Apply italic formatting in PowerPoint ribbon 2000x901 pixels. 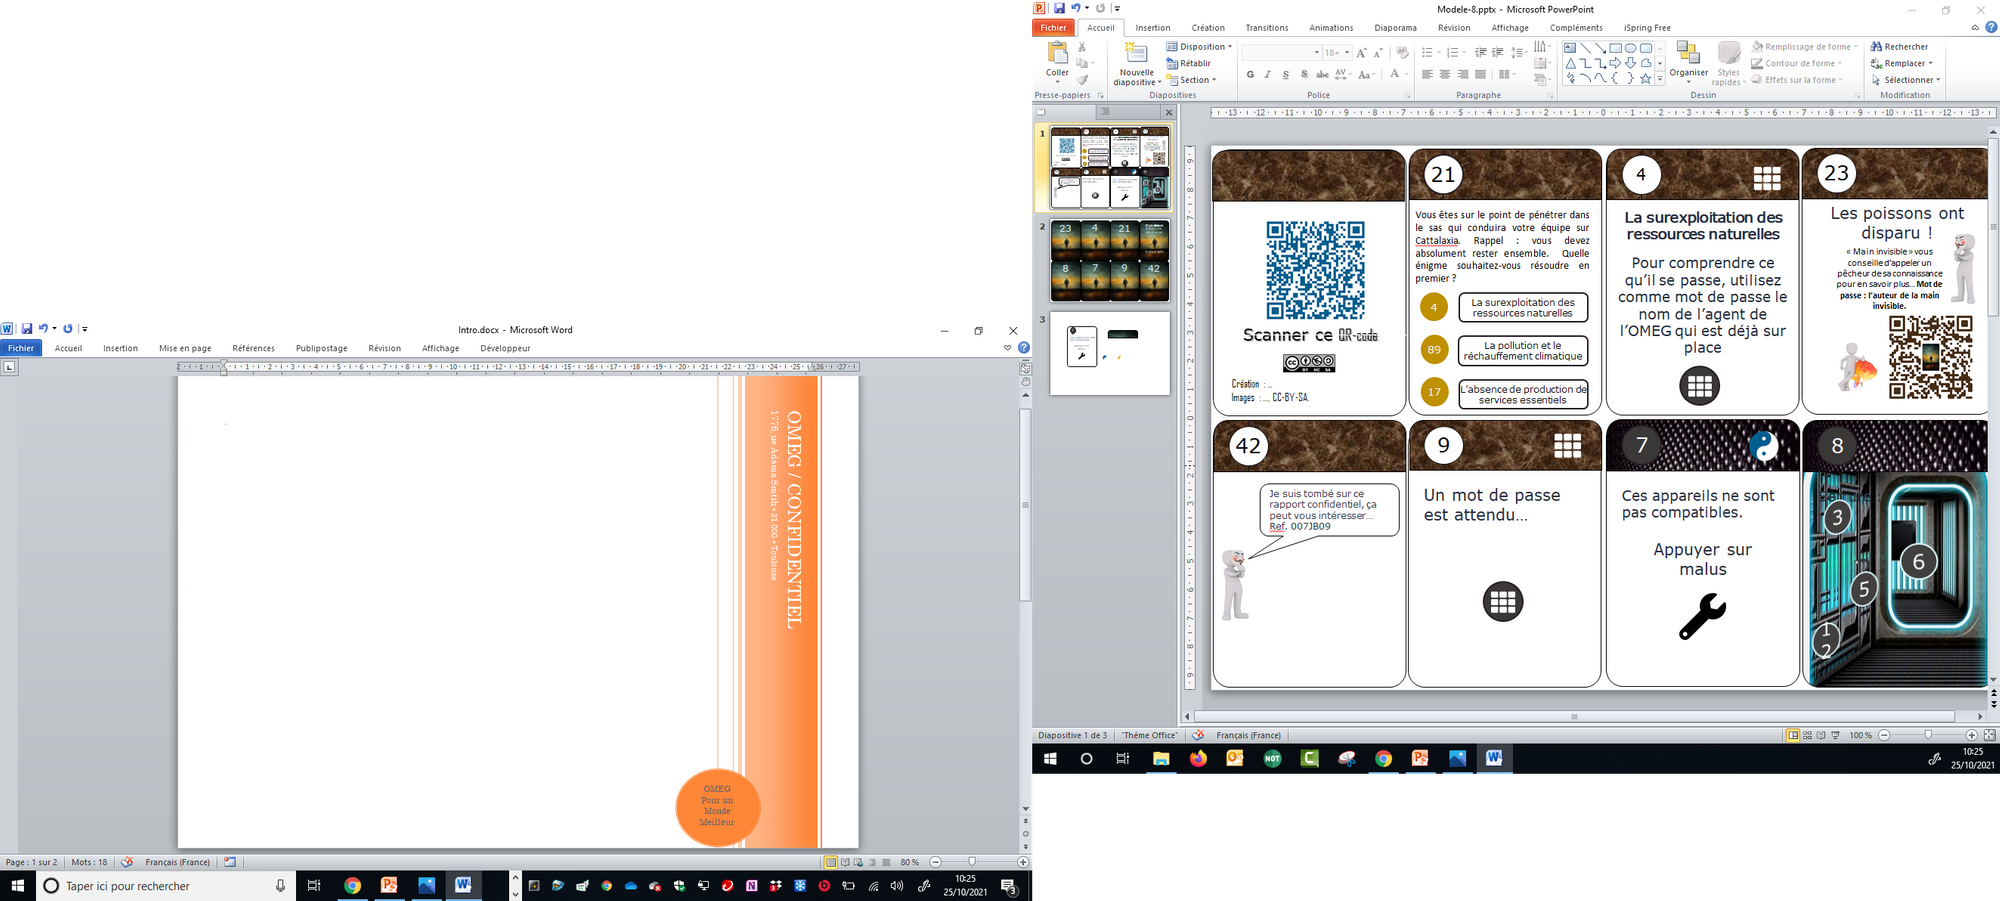pyautogui.click(x=1268, y=75)
